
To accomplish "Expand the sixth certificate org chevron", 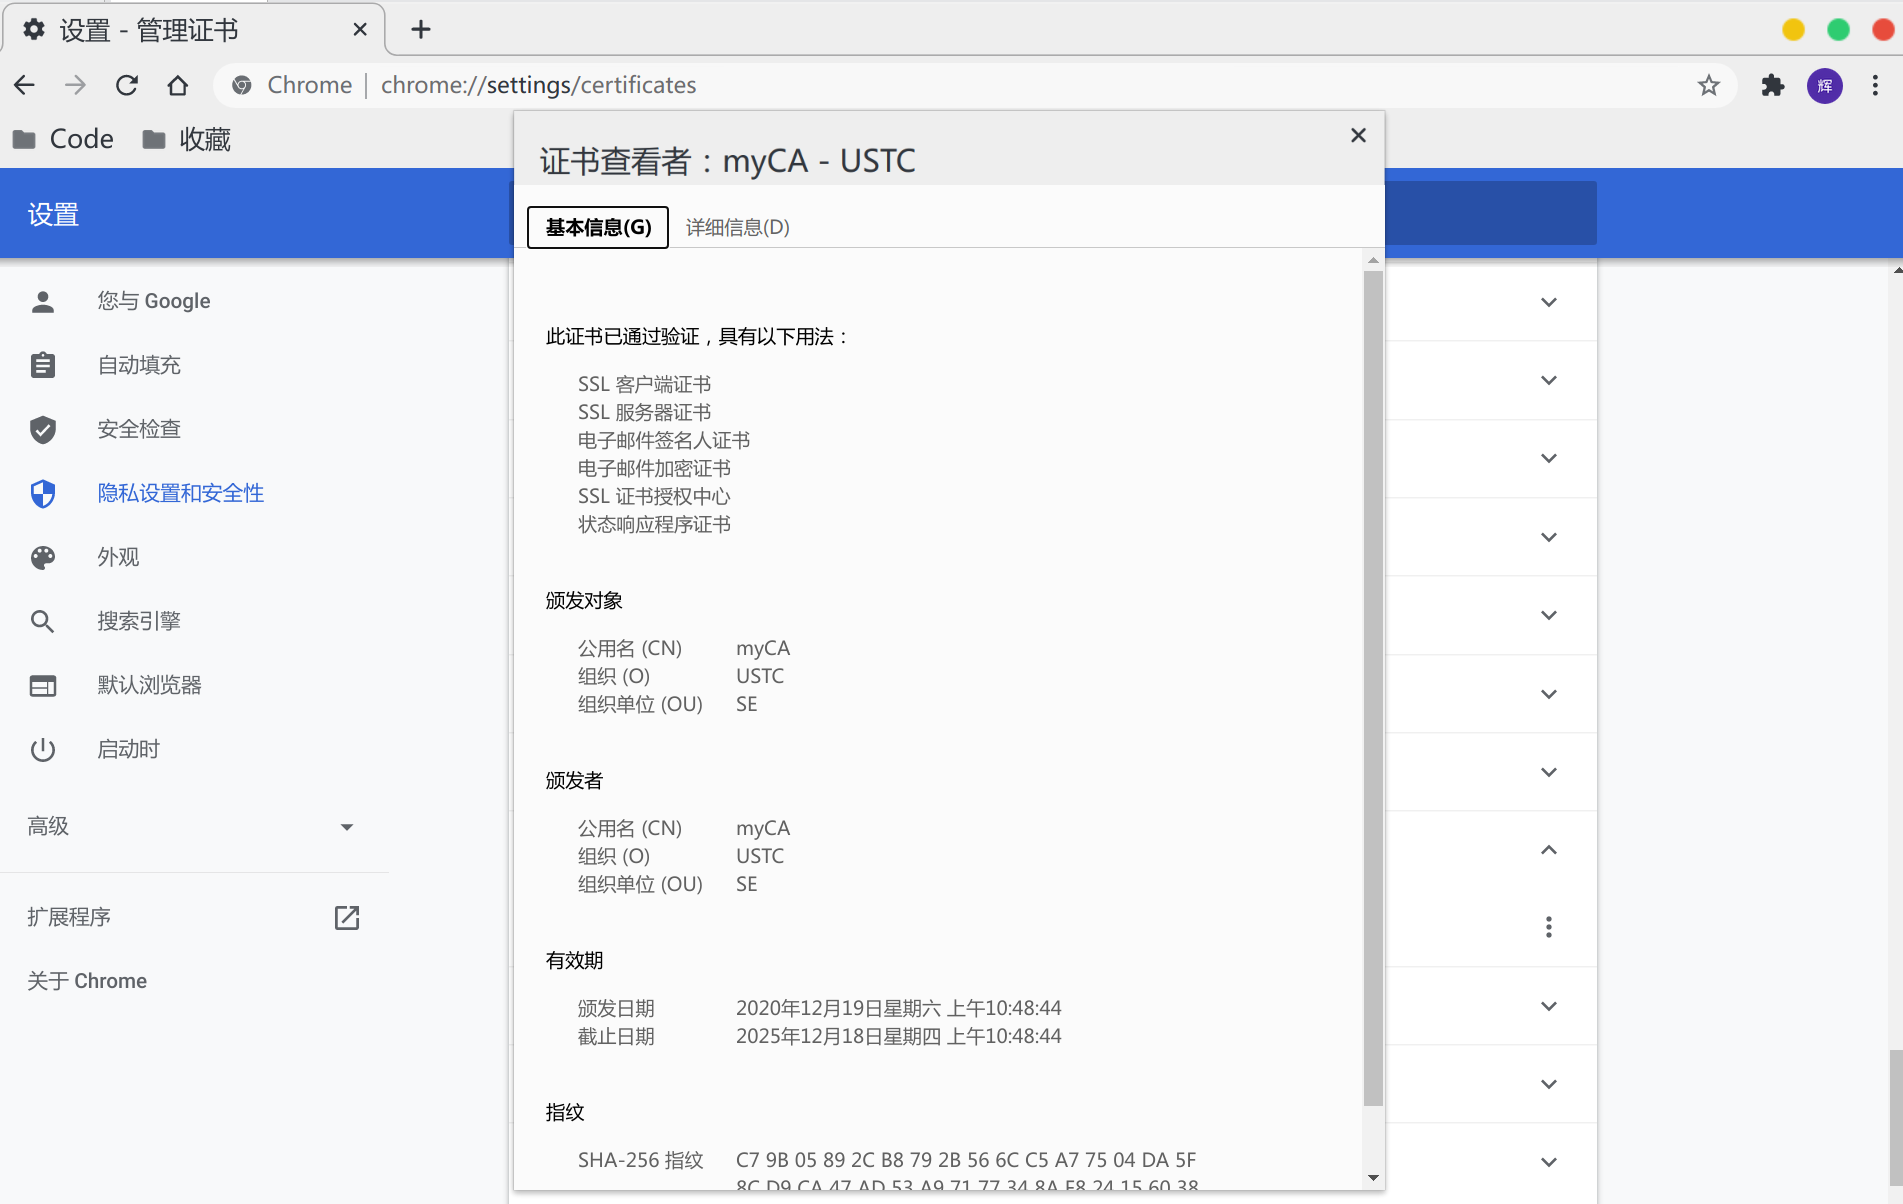I will click(x=1549, y=694).
